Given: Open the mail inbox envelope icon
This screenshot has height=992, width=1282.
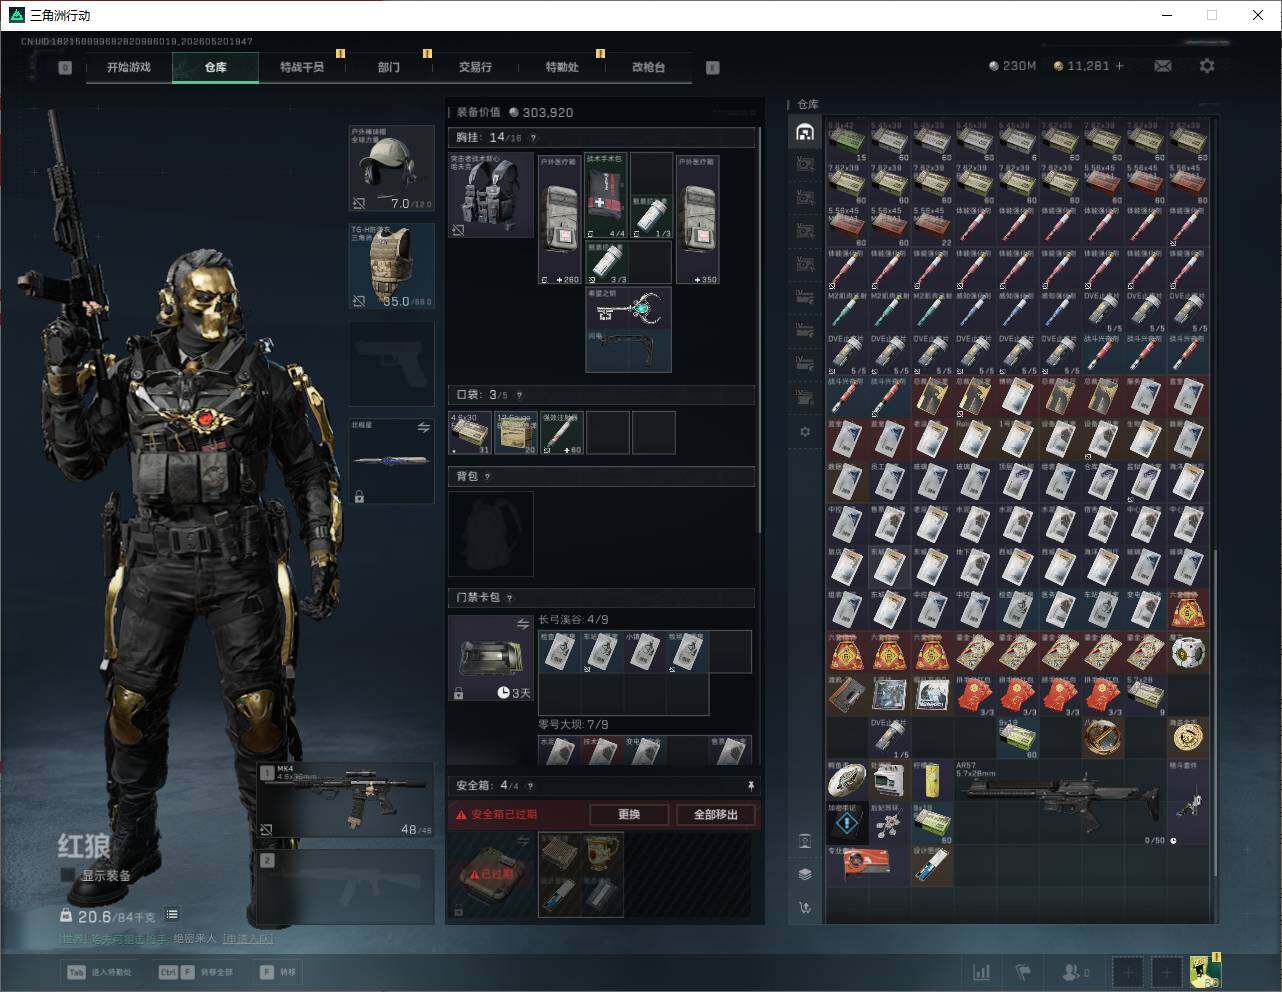Looking at the screenshot, I should click(x=1163, y=66).
